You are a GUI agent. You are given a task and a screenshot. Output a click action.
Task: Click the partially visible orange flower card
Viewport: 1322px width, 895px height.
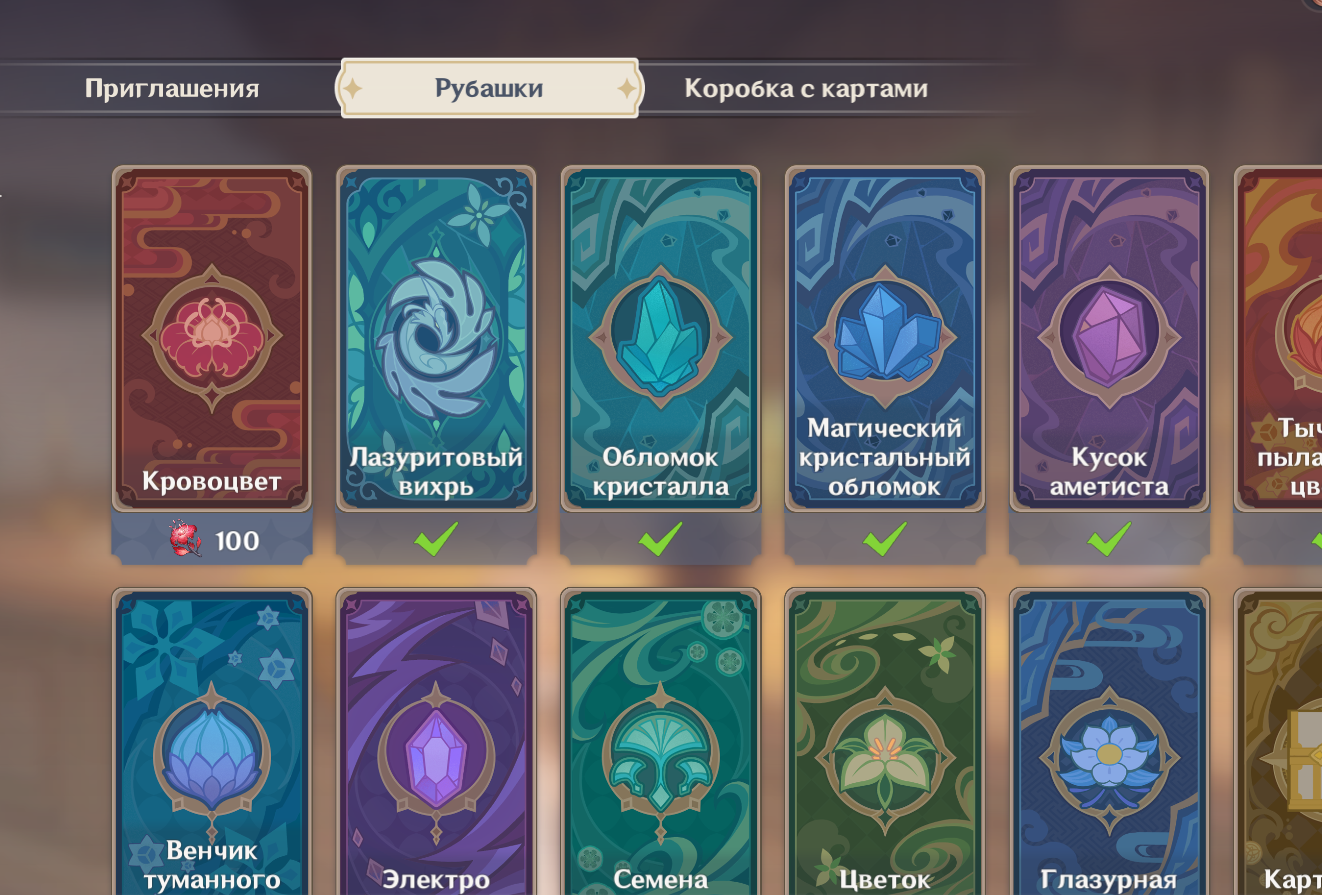pos(1278,339)
